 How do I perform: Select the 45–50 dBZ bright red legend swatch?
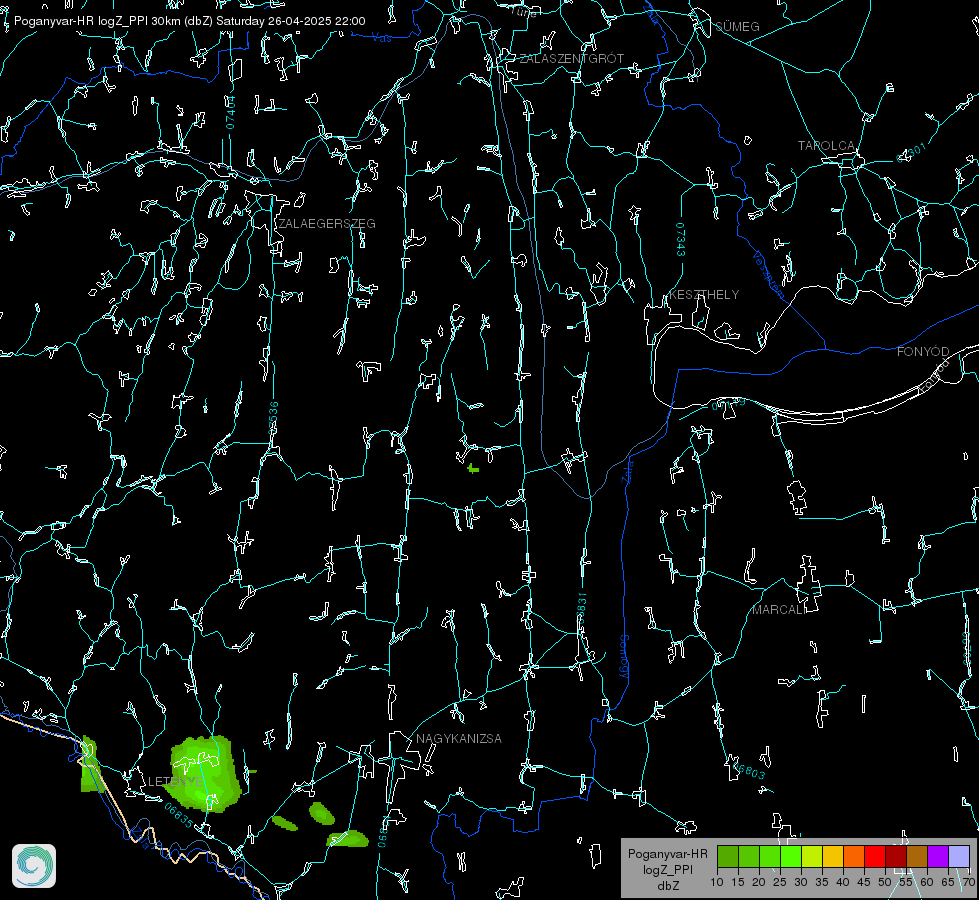point(875,856)
